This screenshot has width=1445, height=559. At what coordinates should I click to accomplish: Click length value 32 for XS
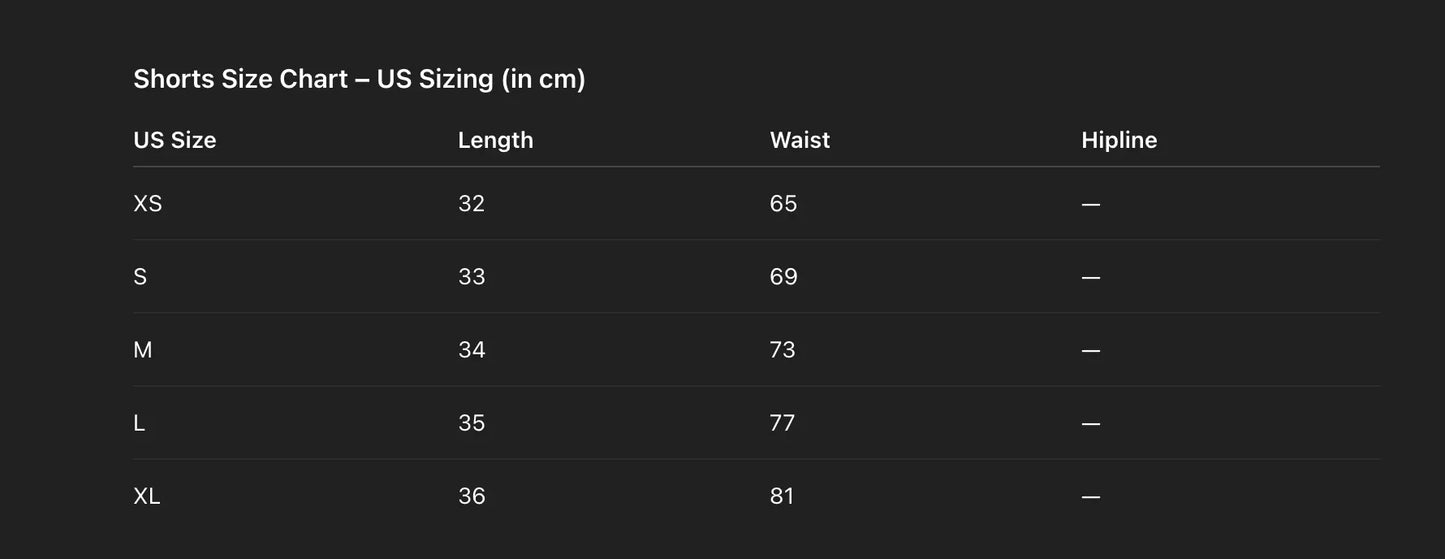471,204
